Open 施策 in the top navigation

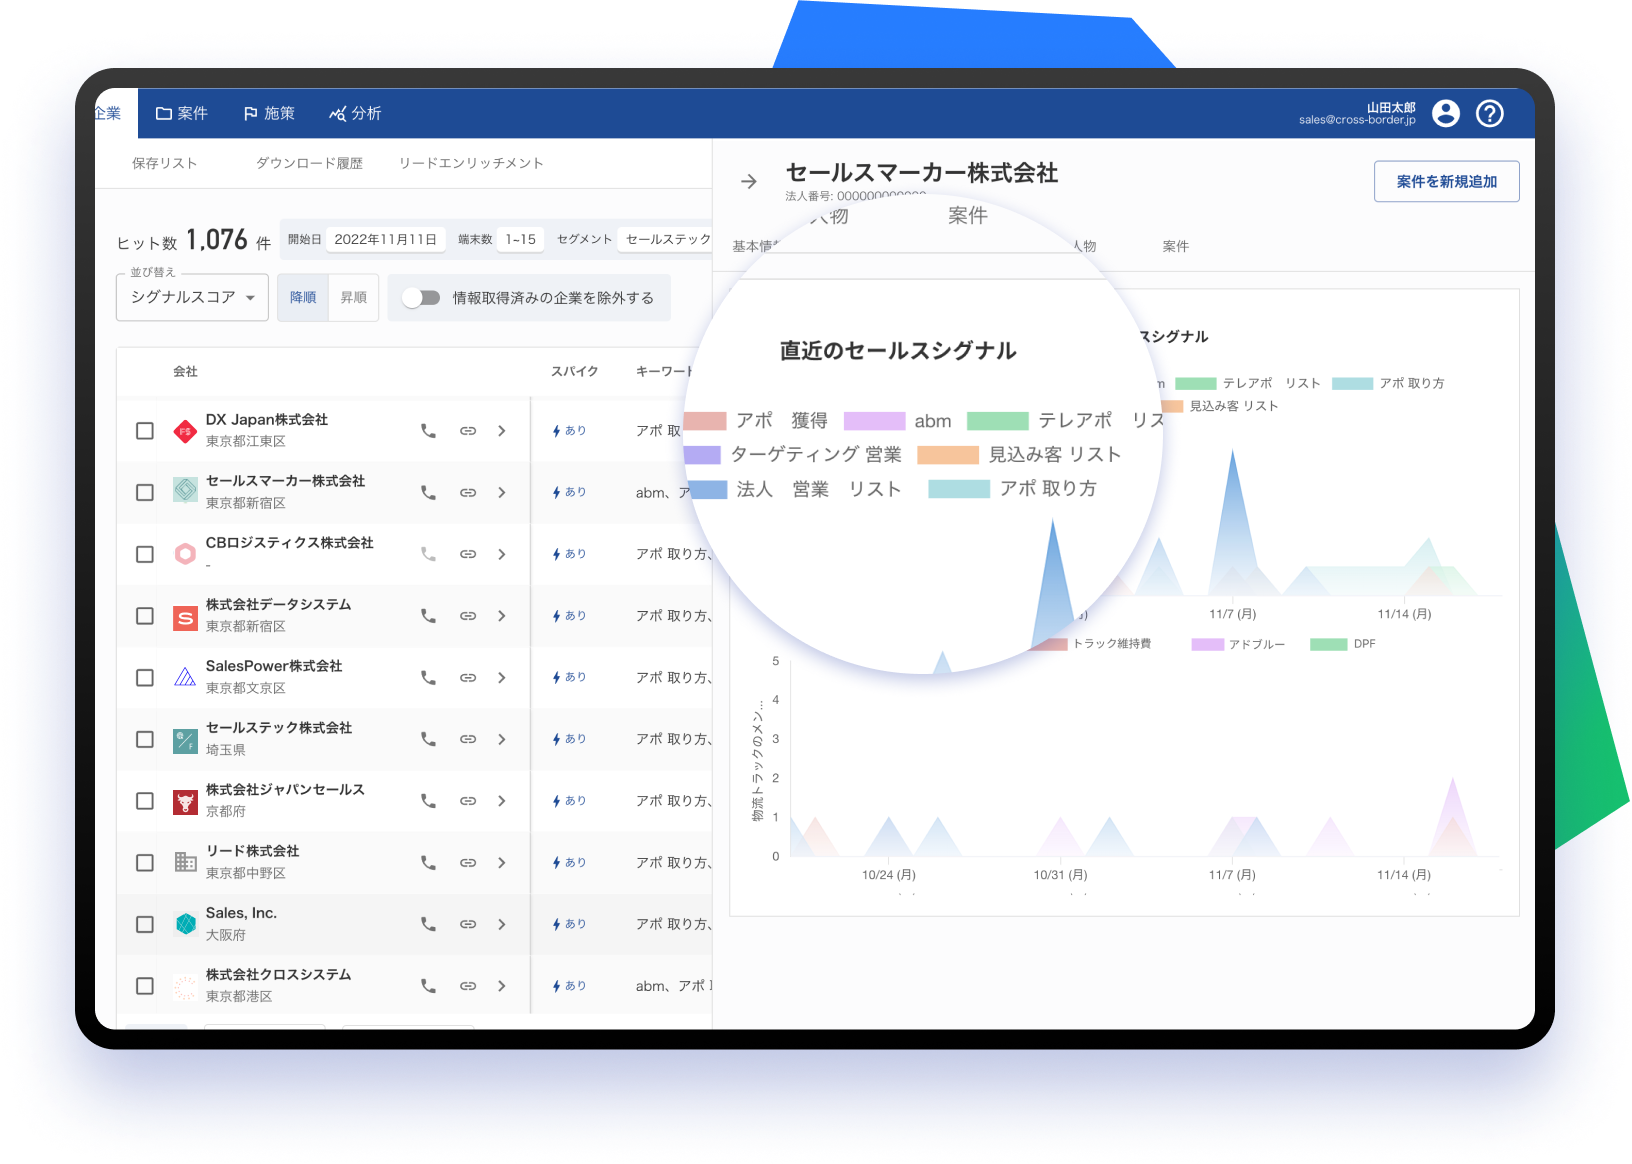(x=269, y=113)
